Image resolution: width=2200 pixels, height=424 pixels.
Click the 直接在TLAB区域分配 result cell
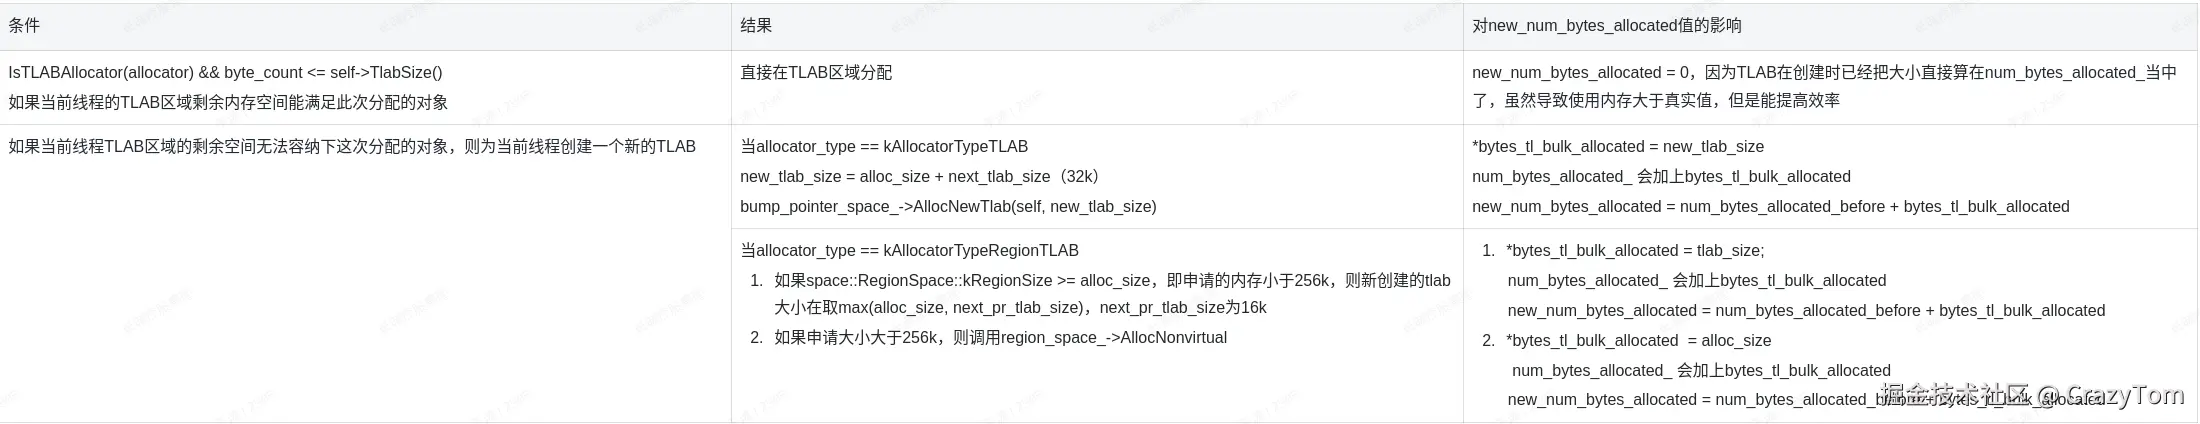click(x=816, y=73)
